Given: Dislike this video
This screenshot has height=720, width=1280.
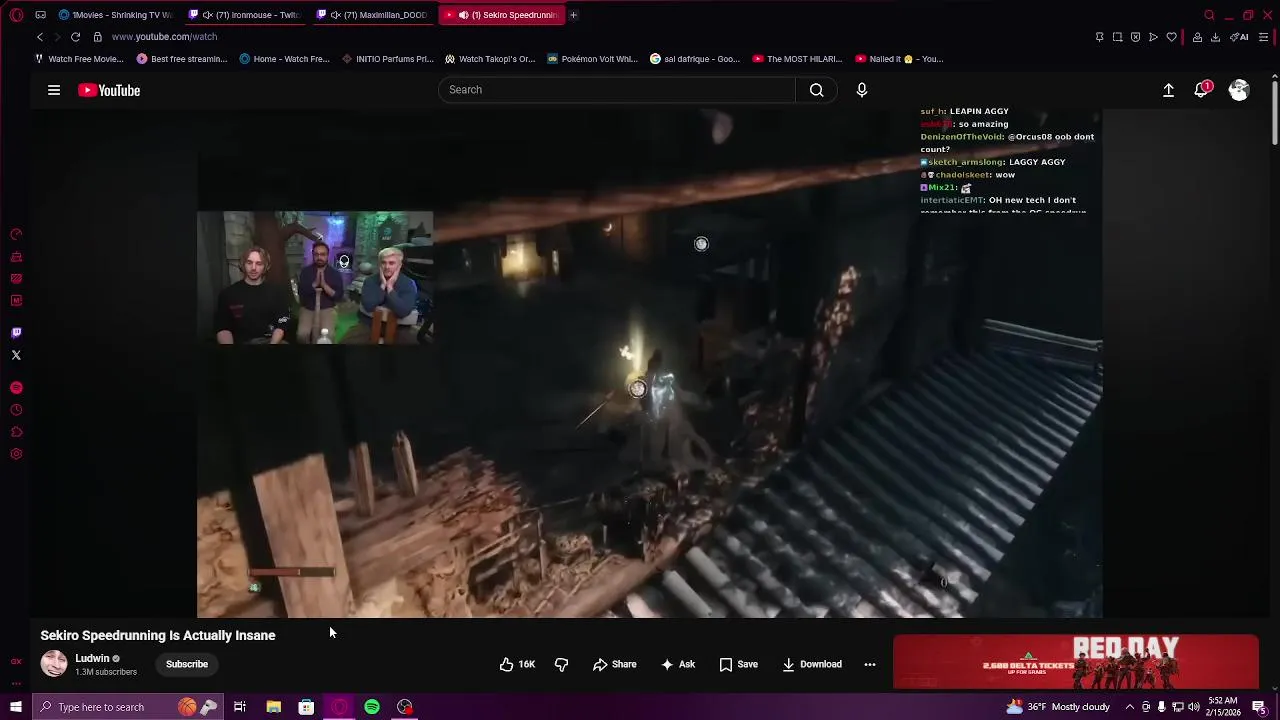Looking at the screenshot, I should pyautogui.click(x=561, y=664).
